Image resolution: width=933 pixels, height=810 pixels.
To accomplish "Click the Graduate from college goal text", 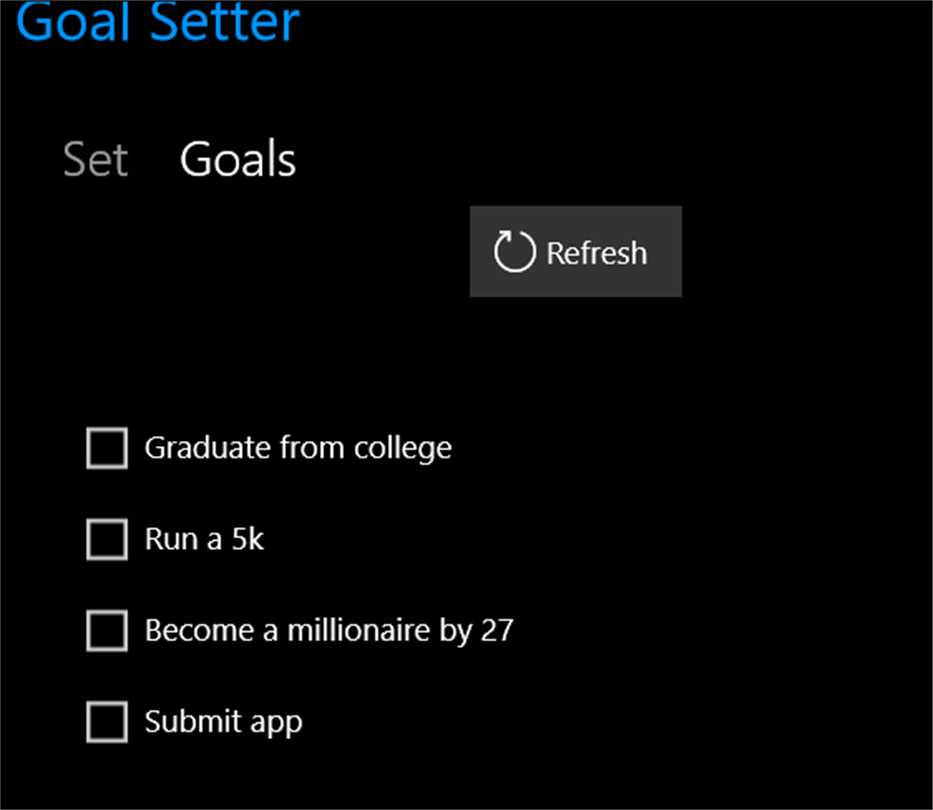I will click(x=298, y=448).
